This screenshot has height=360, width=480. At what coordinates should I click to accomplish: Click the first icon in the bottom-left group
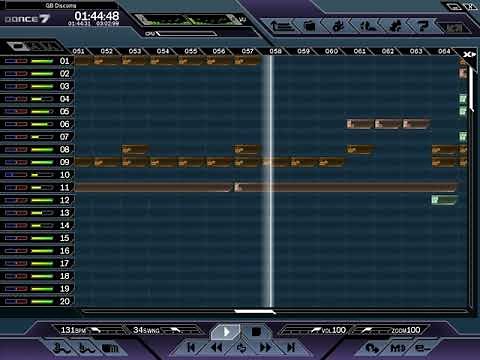tap(62, 348)
